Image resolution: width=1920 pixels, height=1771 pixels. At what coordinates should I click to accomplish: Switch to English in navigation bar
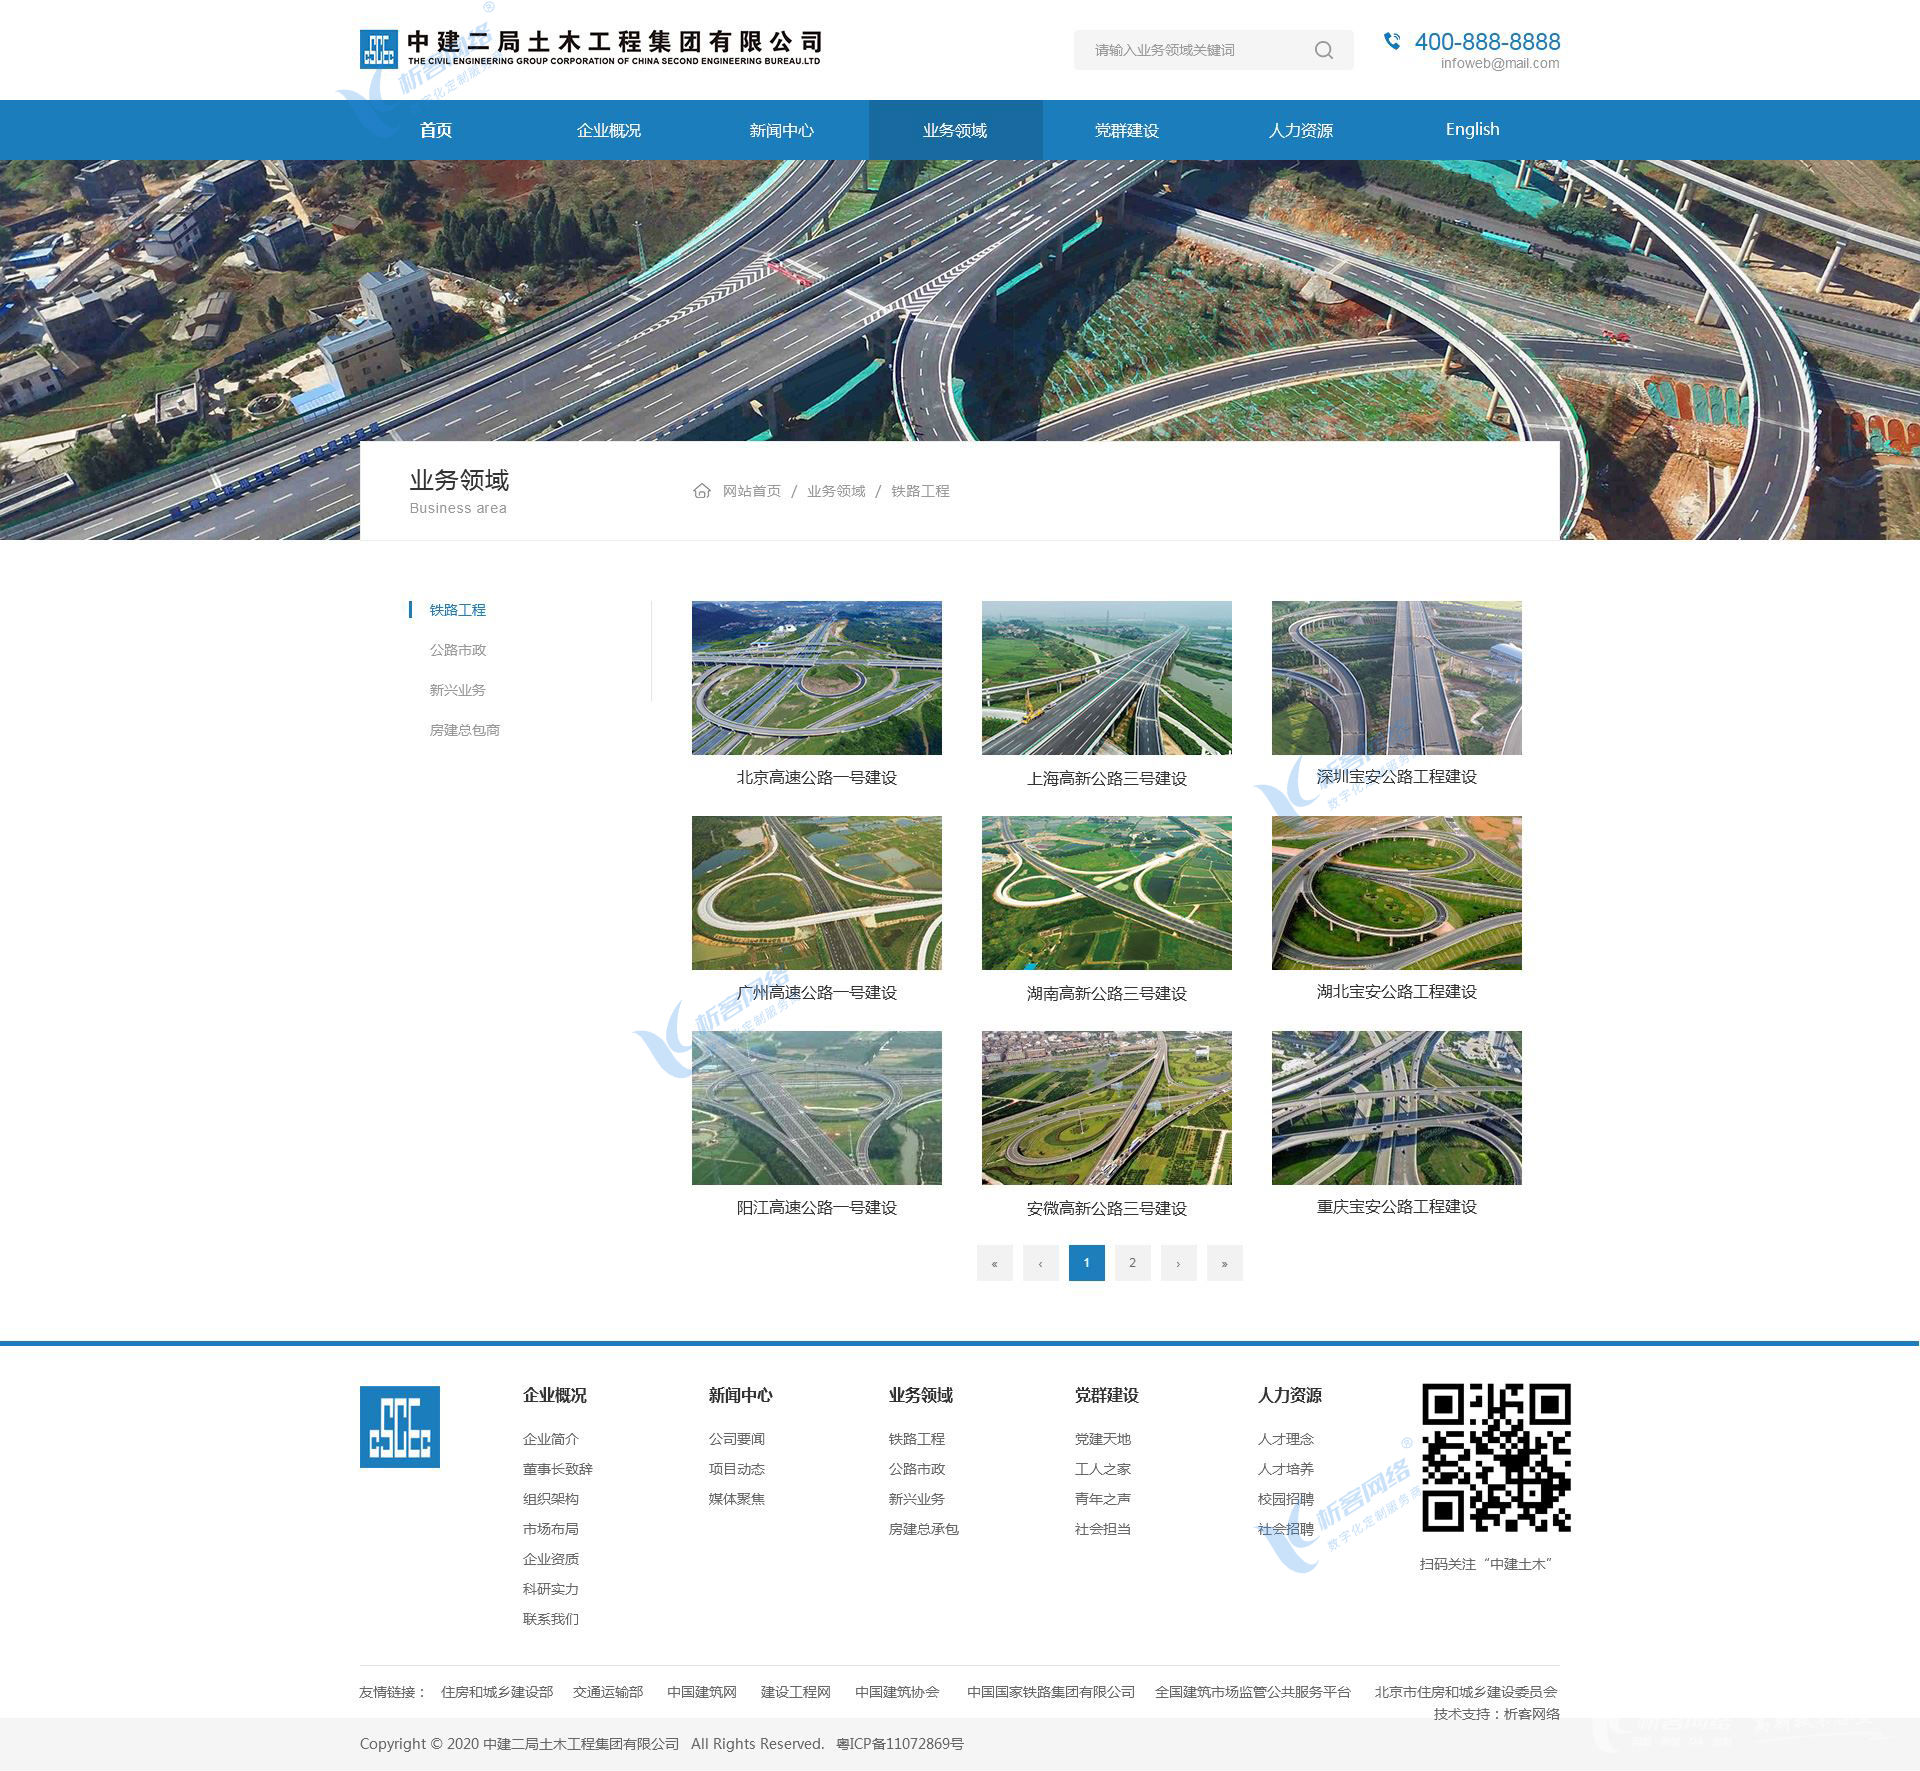coord(1472,129)
